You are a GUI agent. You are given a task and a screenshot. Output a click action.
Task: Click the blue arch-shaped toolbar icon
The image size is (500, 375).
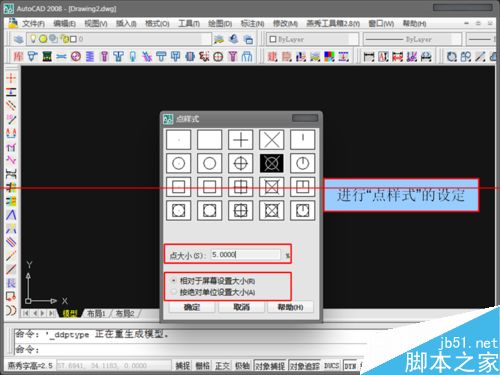click(247, 56)
